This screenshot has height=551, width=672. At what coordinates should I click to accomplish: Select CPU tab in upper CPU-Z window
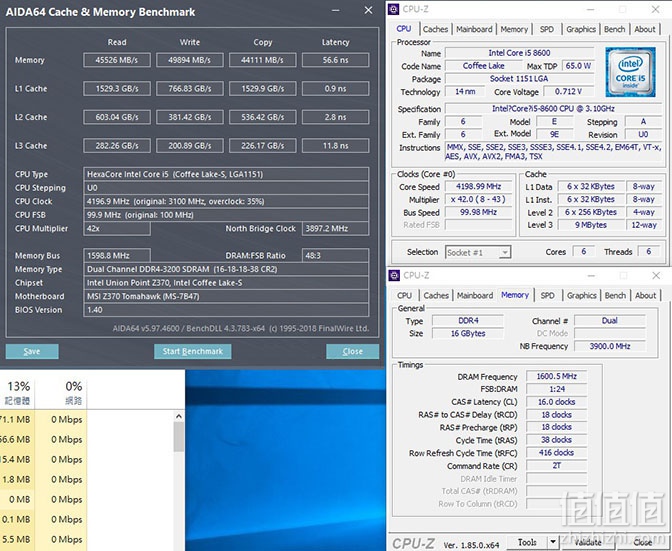(404, 29)
